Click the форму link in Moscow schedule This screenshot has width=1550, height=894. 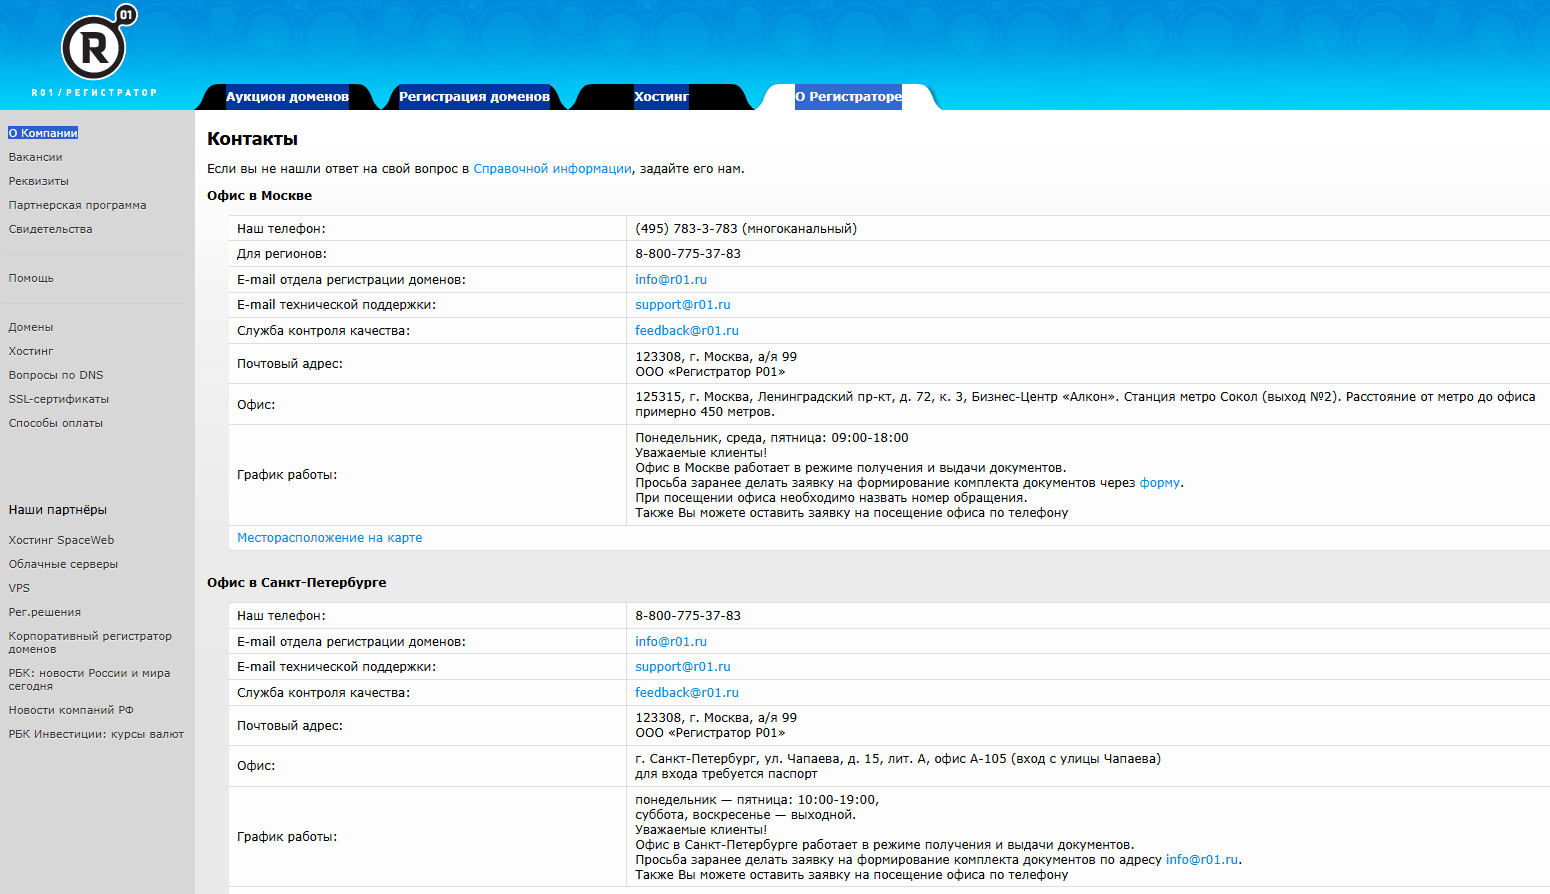tap(1159, 483)
